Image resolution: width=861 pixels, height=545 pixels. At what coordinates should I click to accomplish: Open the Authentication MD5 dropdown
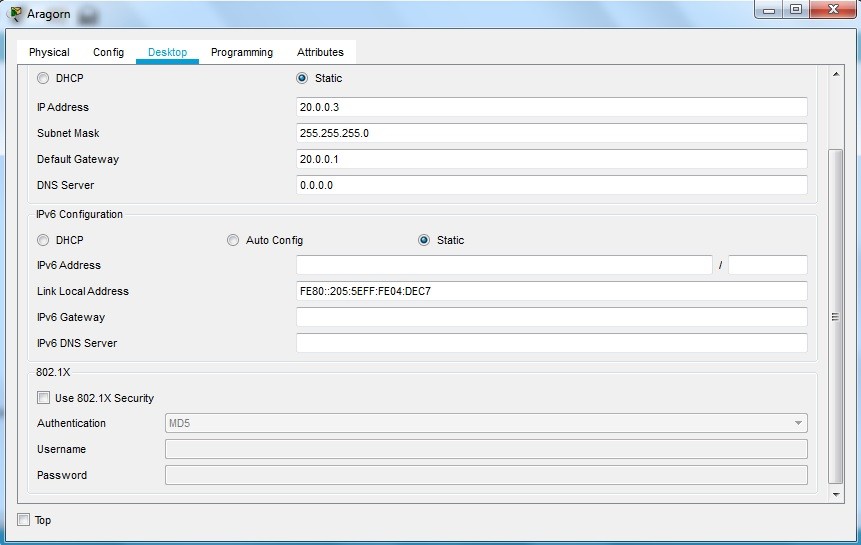(486, 423)
